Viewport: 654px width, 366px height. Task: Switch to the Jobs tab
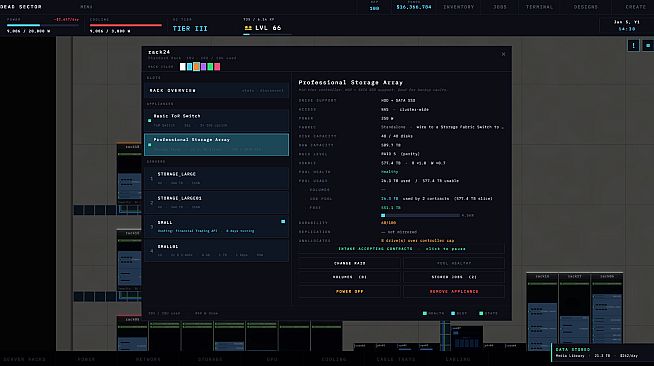[500, 7]
